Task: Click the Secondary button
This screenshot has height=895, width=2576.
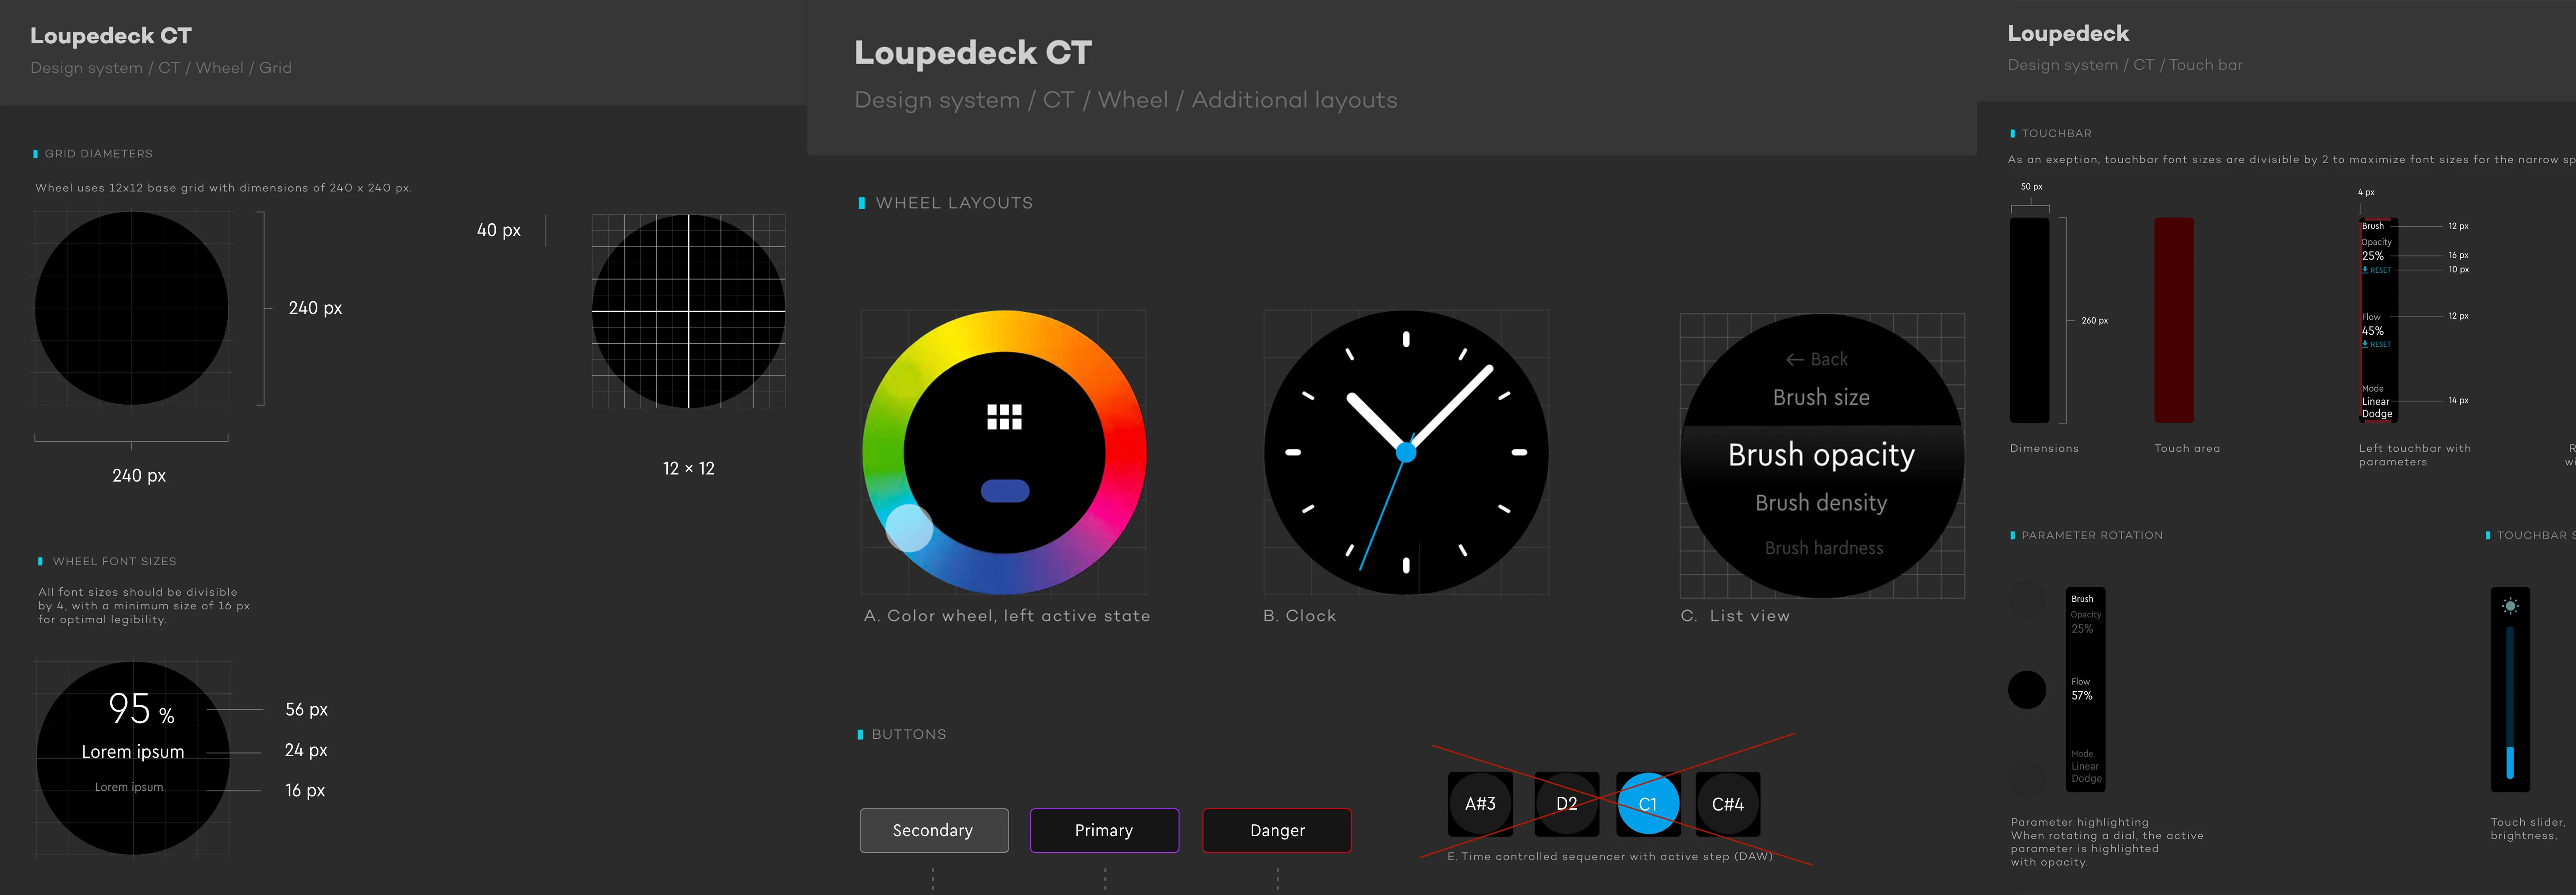Action: pos(933,830)
